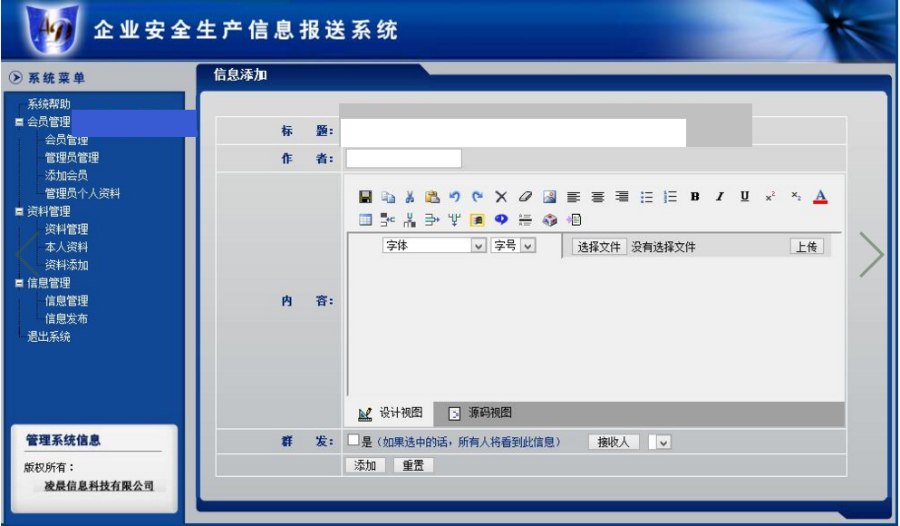Image resolution: width=900 pixels, height=526 pixels.
Task: Click the Cut scissors icon
Action: pos(410,196)
